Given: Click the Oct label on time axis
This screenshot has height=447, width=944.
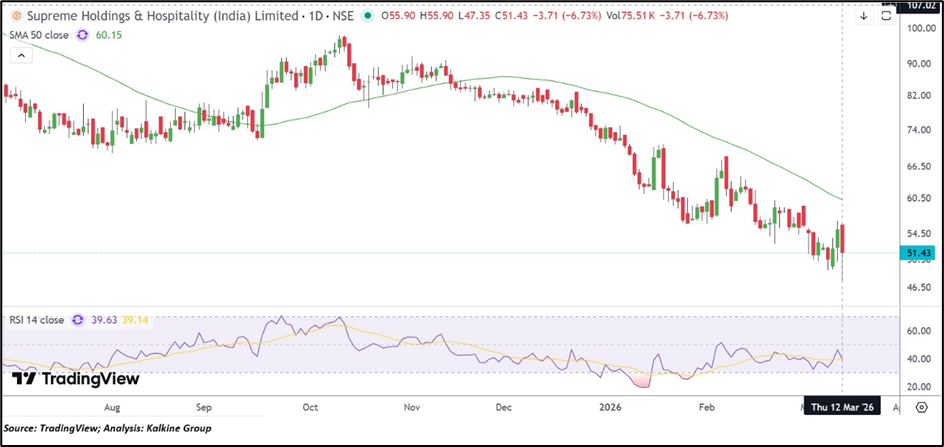Looking at the screenshot, I should pyautogui.click(x=310, y=408).
